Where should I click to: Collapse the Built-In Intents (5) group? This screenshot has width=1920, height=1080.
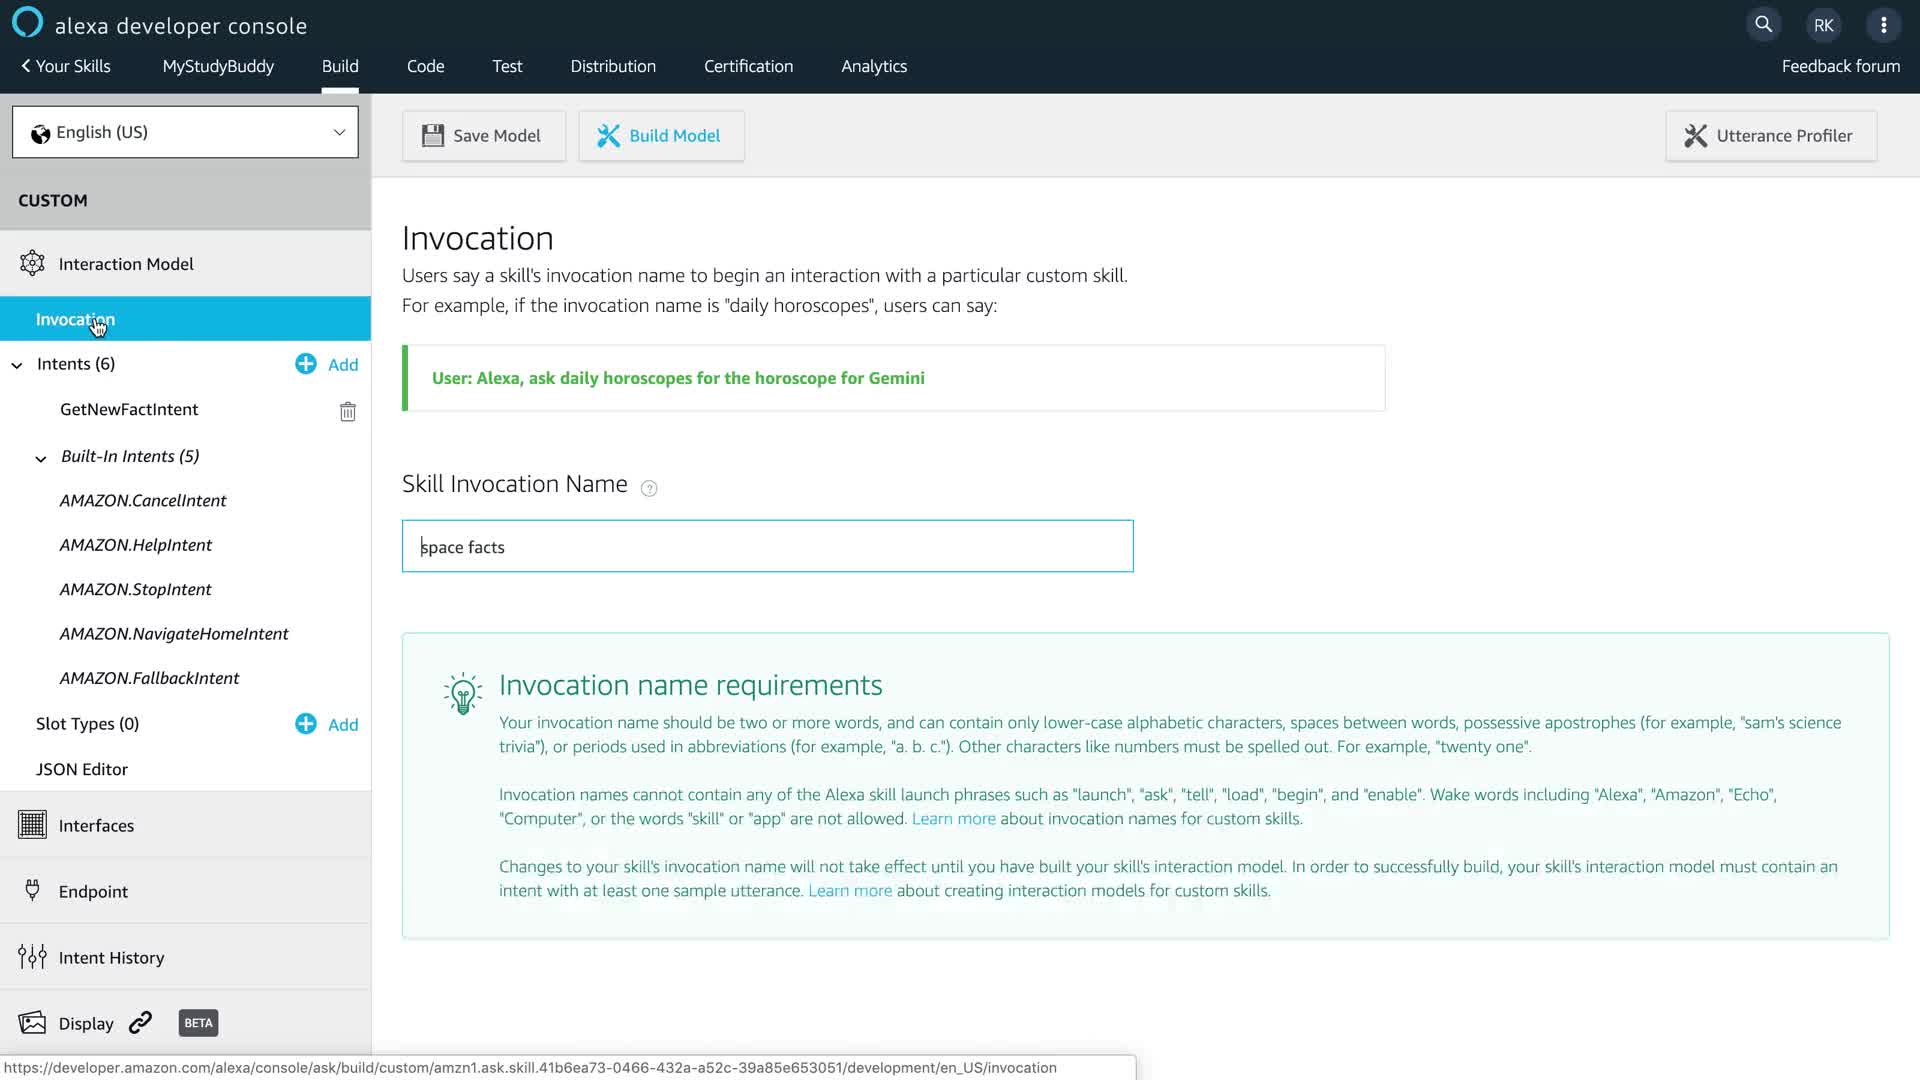pyautogui.click(x=41, y=458)
